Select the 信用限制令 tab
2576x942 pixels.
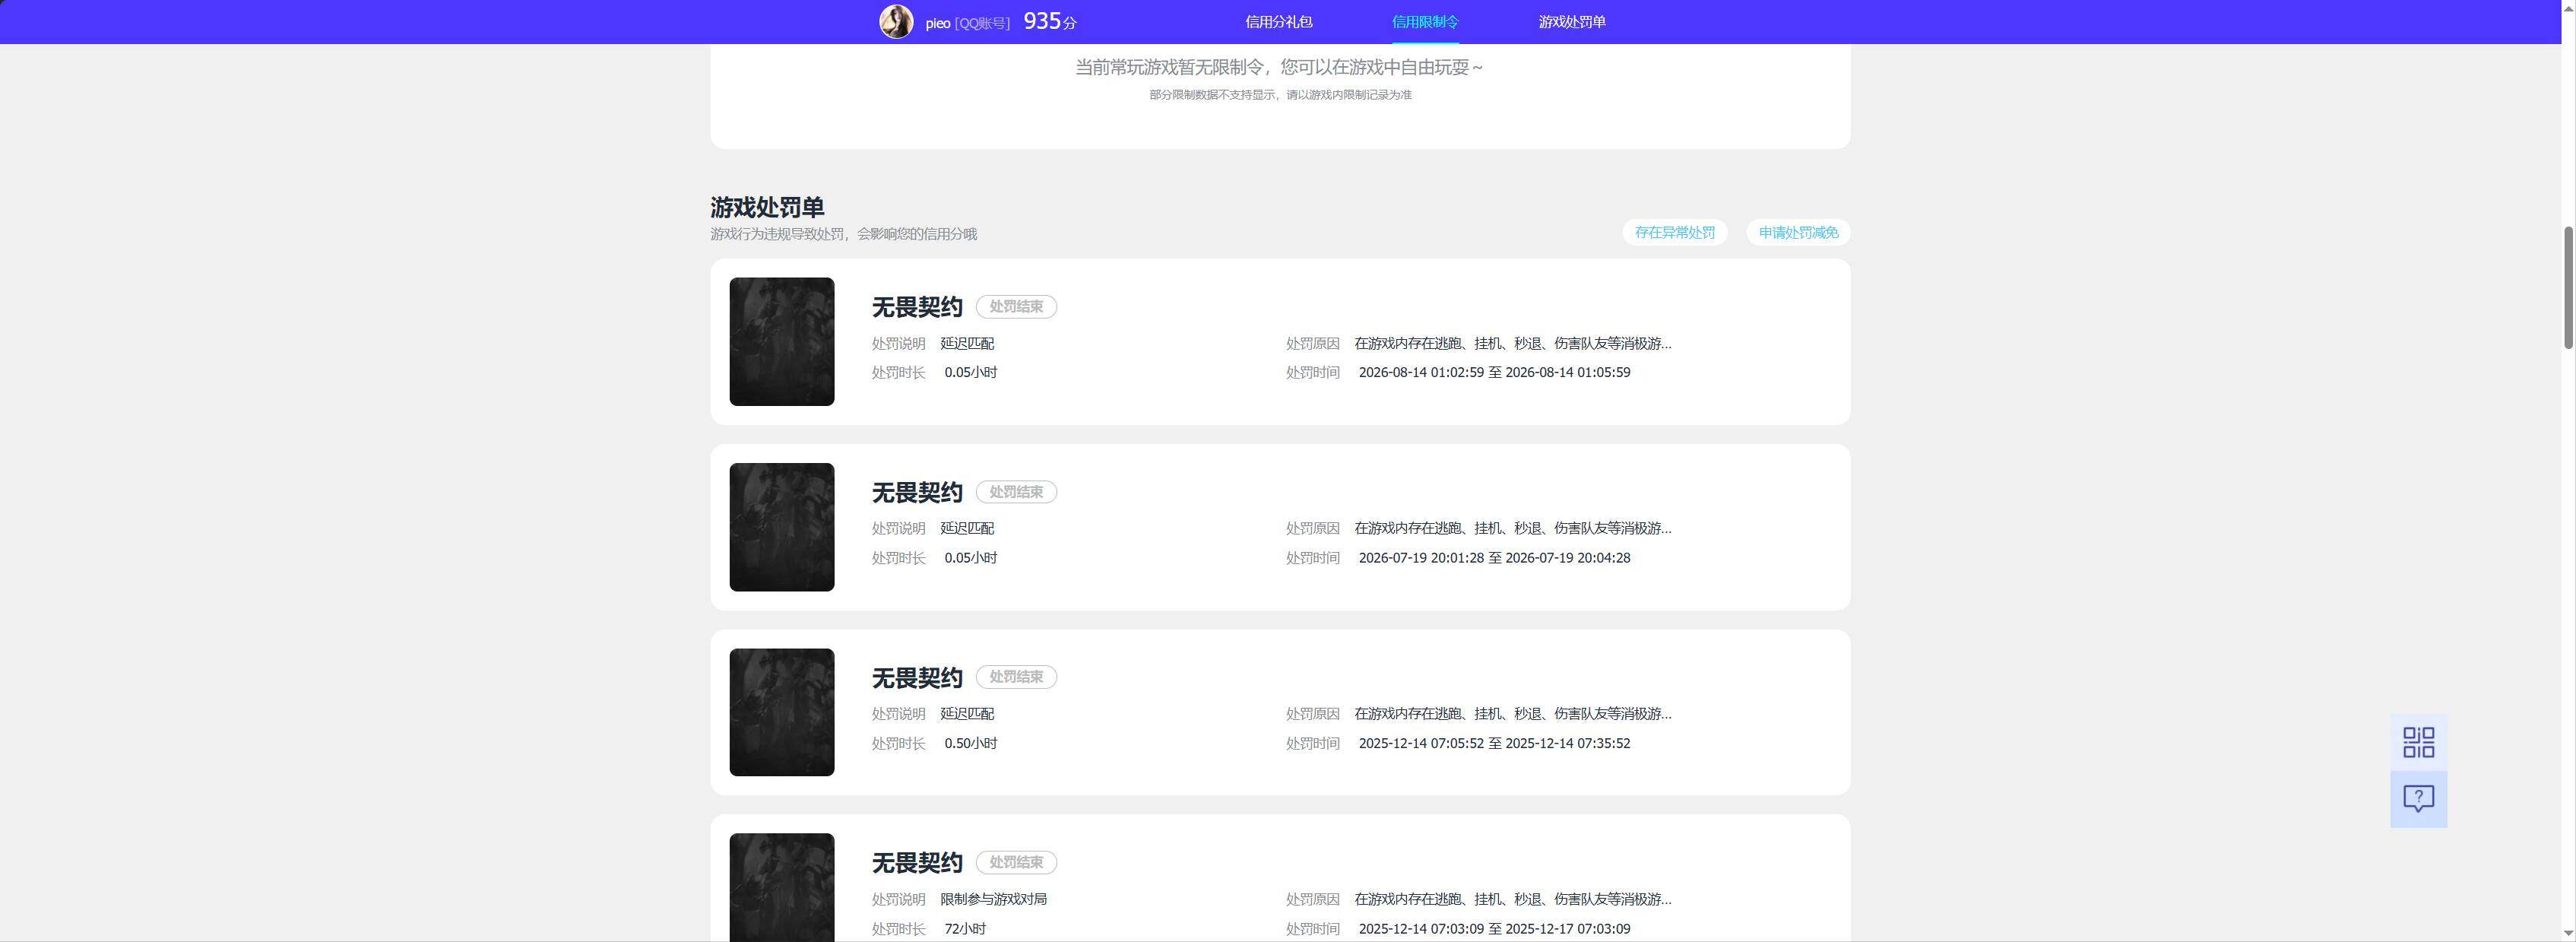(1425, 21)
